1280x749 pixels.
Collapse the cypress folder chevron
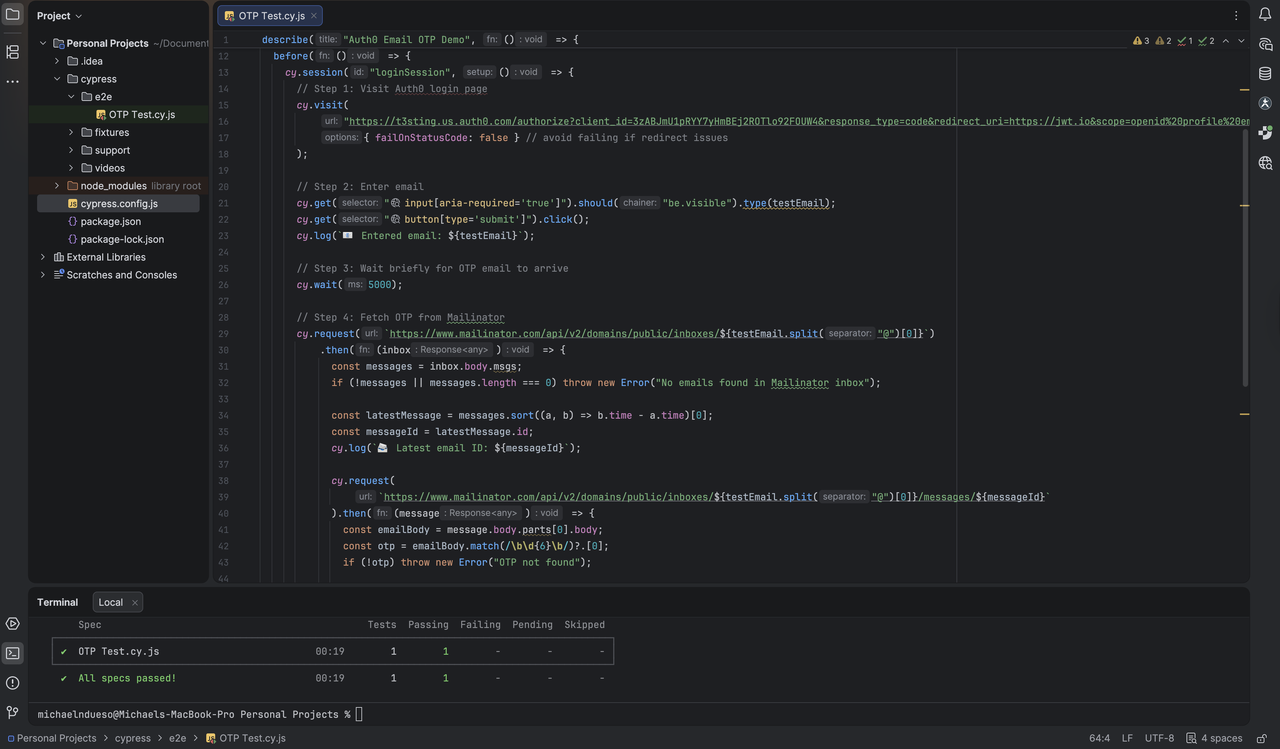[57, 79]
